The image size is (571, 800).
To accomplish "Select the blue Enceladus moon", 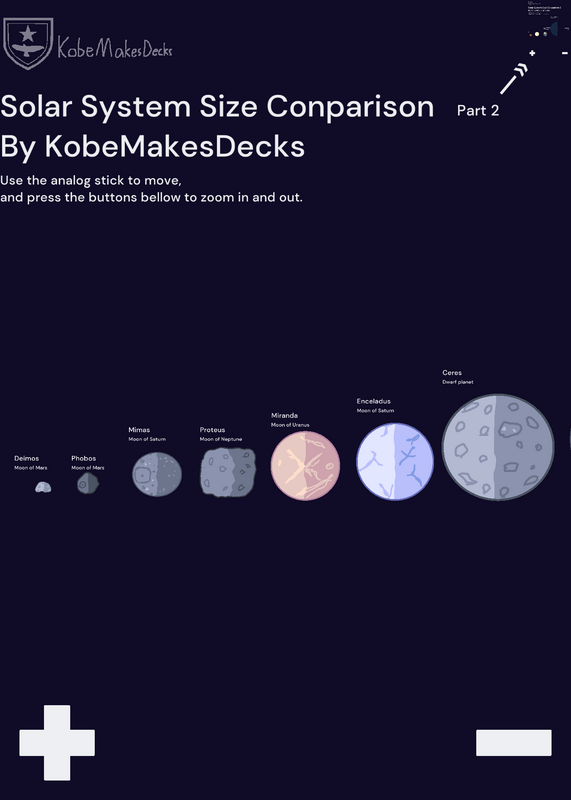I will tap(395, 461).
